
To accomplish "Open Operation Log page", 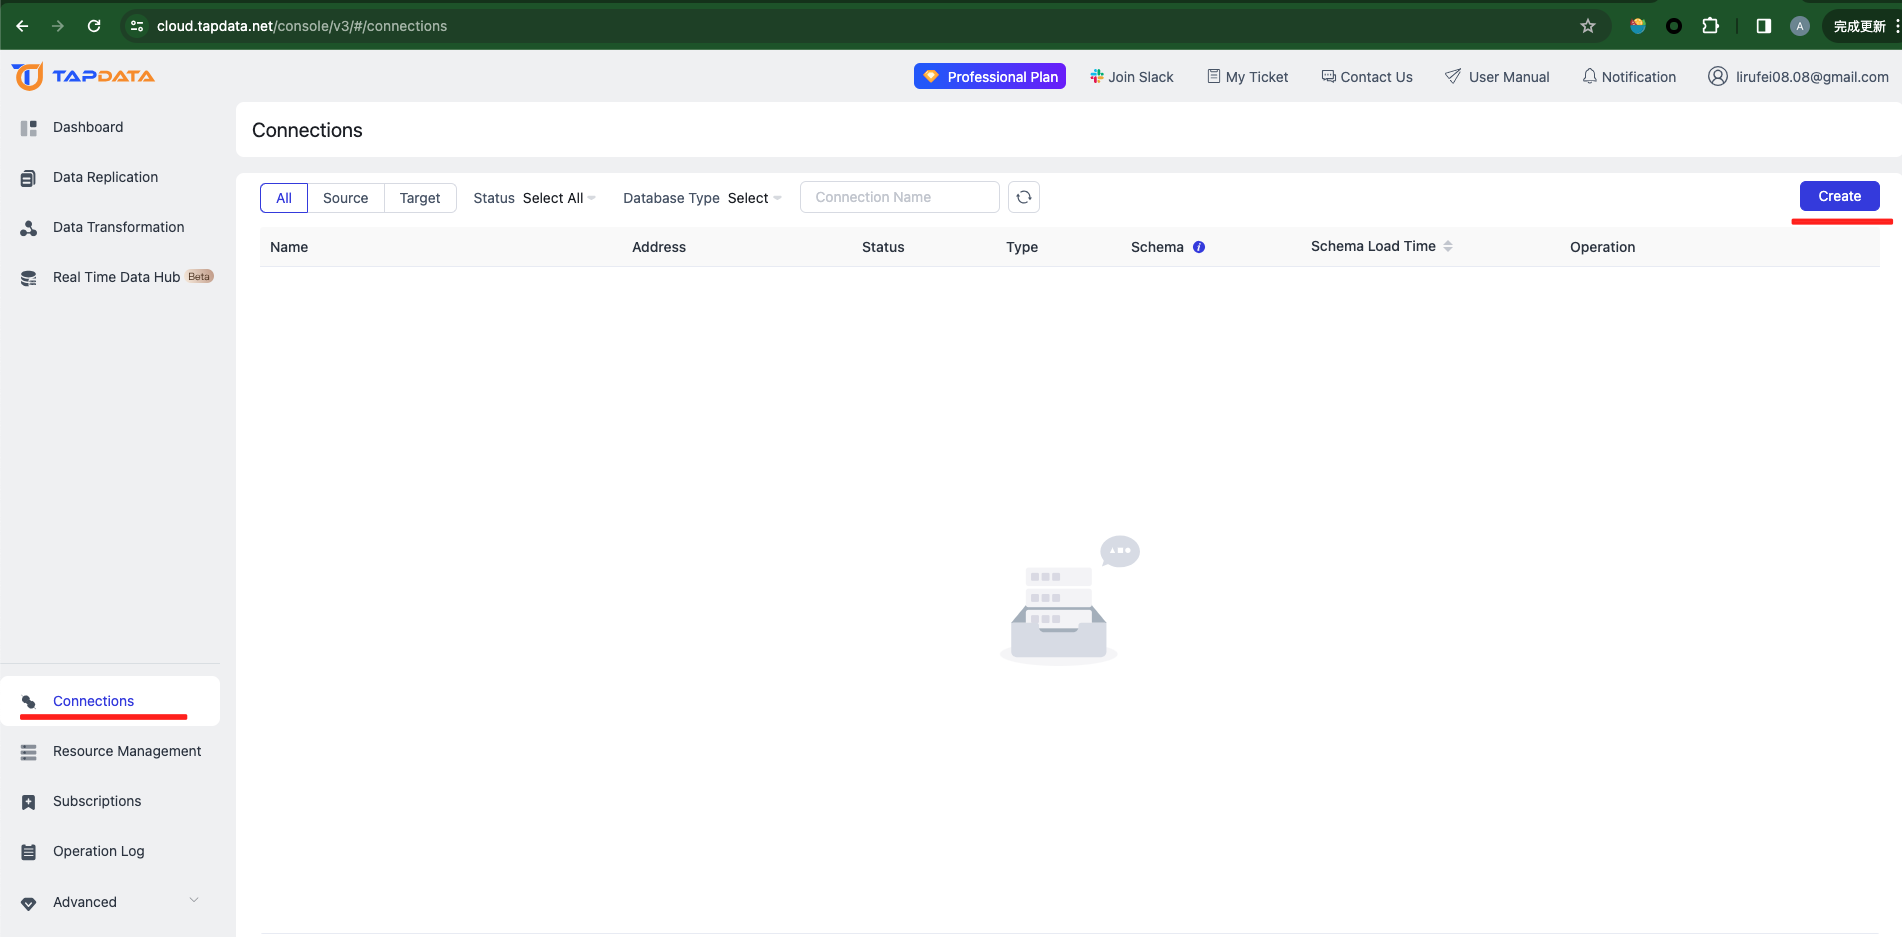I will [99, 851].
